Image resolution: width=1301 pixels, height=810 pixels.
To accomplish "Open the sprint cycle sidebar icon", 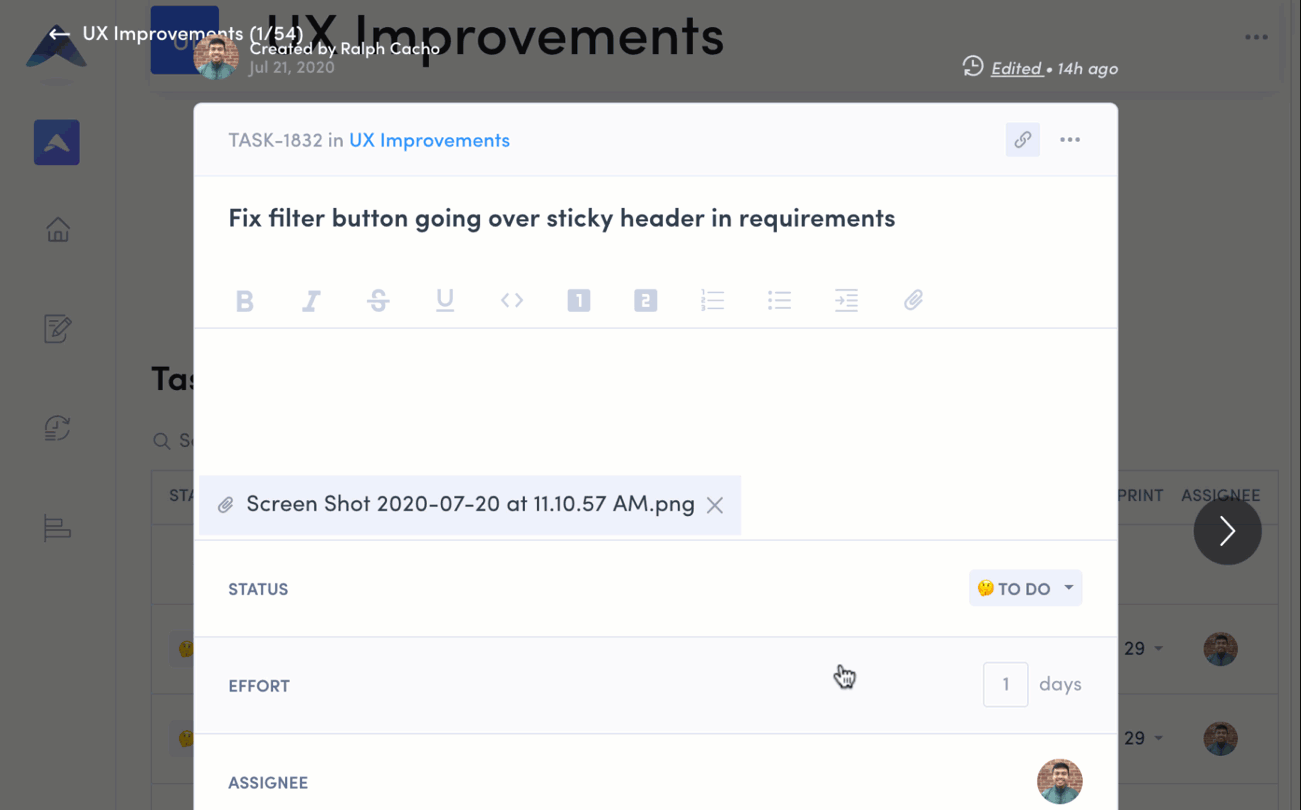I will (58, 428).
